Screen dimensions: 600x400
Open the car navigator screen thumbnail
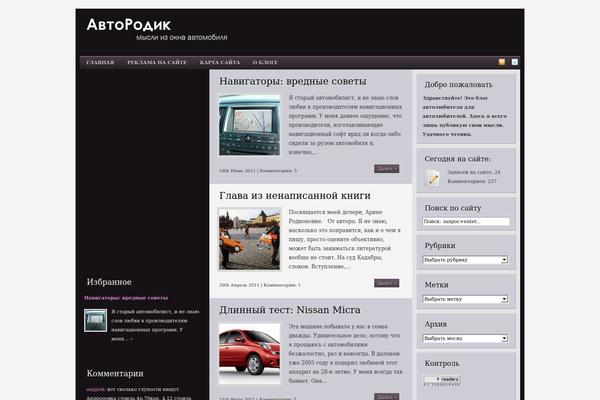249,125
